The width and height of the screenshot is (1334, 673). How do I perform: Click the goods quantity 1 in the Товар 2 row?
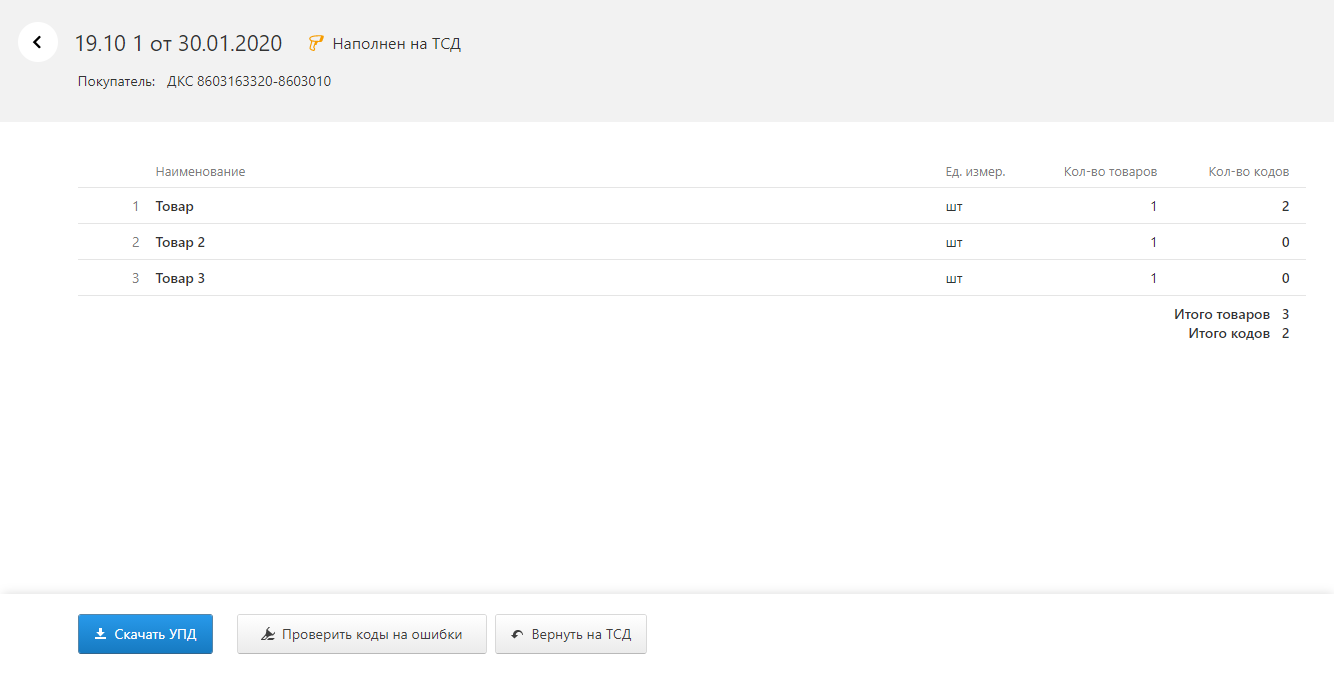pos(1153,242)
